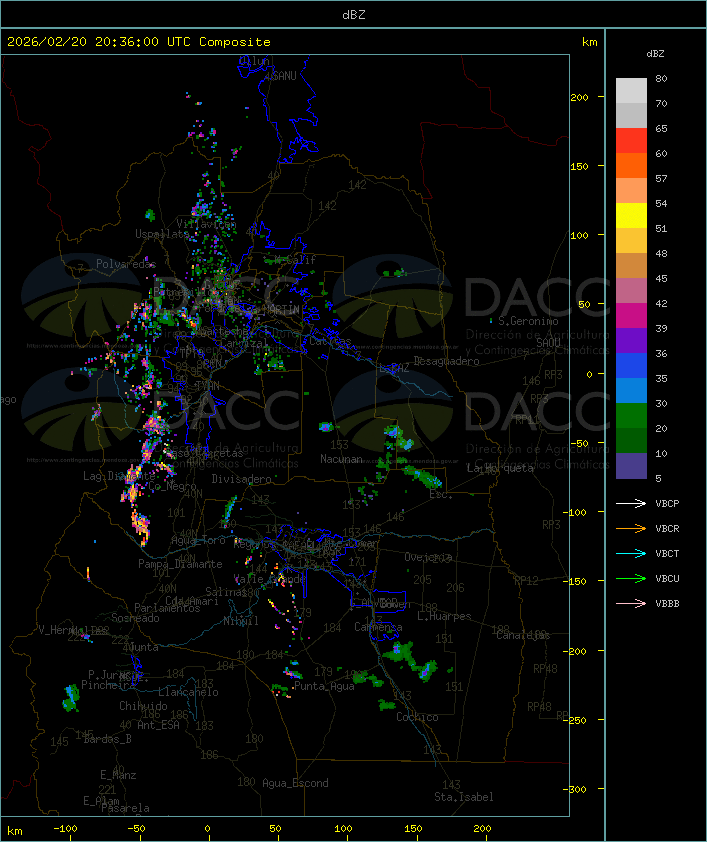Click the km label at bottom left
The width and height of the screenshot is (707, 842).
point(15,831)
